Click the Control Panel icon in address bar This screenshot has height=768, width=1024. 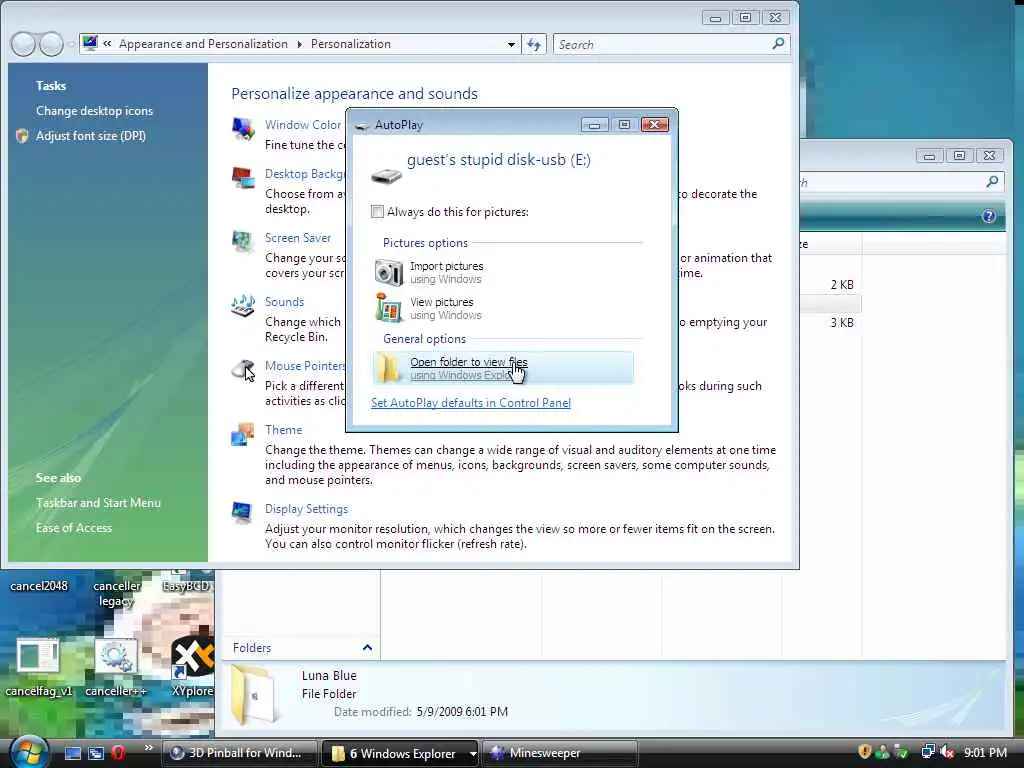tap(90, 44)
